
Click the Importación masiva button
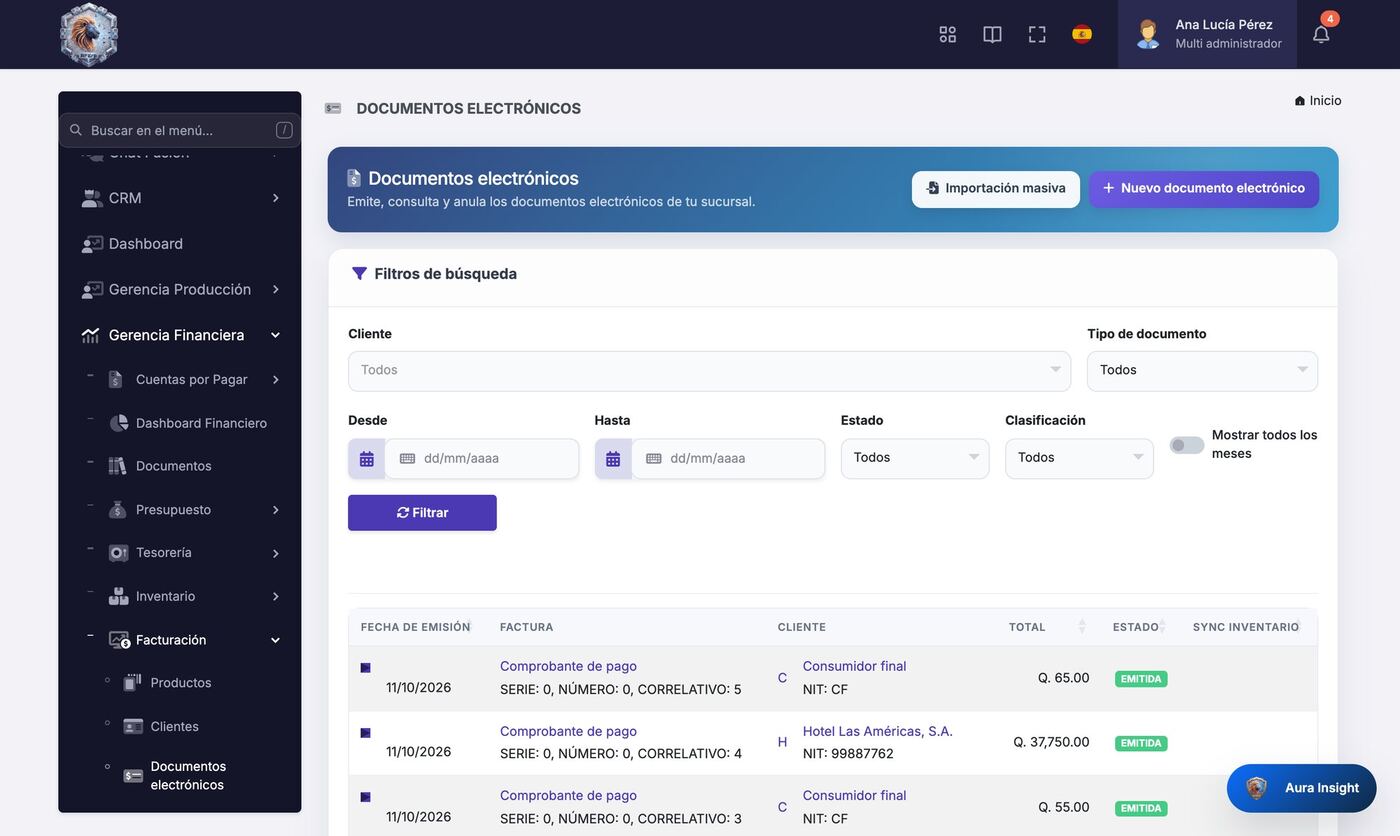pyautogui.click(x=996, y=189)
